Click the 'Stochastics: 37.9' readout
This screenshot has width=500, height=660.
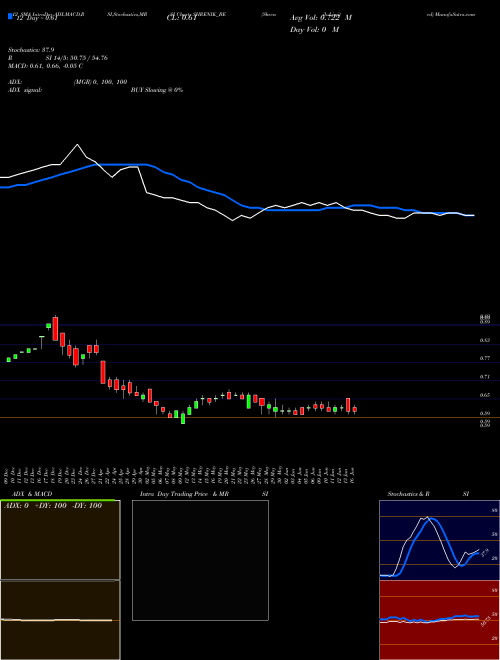[31, 50]
